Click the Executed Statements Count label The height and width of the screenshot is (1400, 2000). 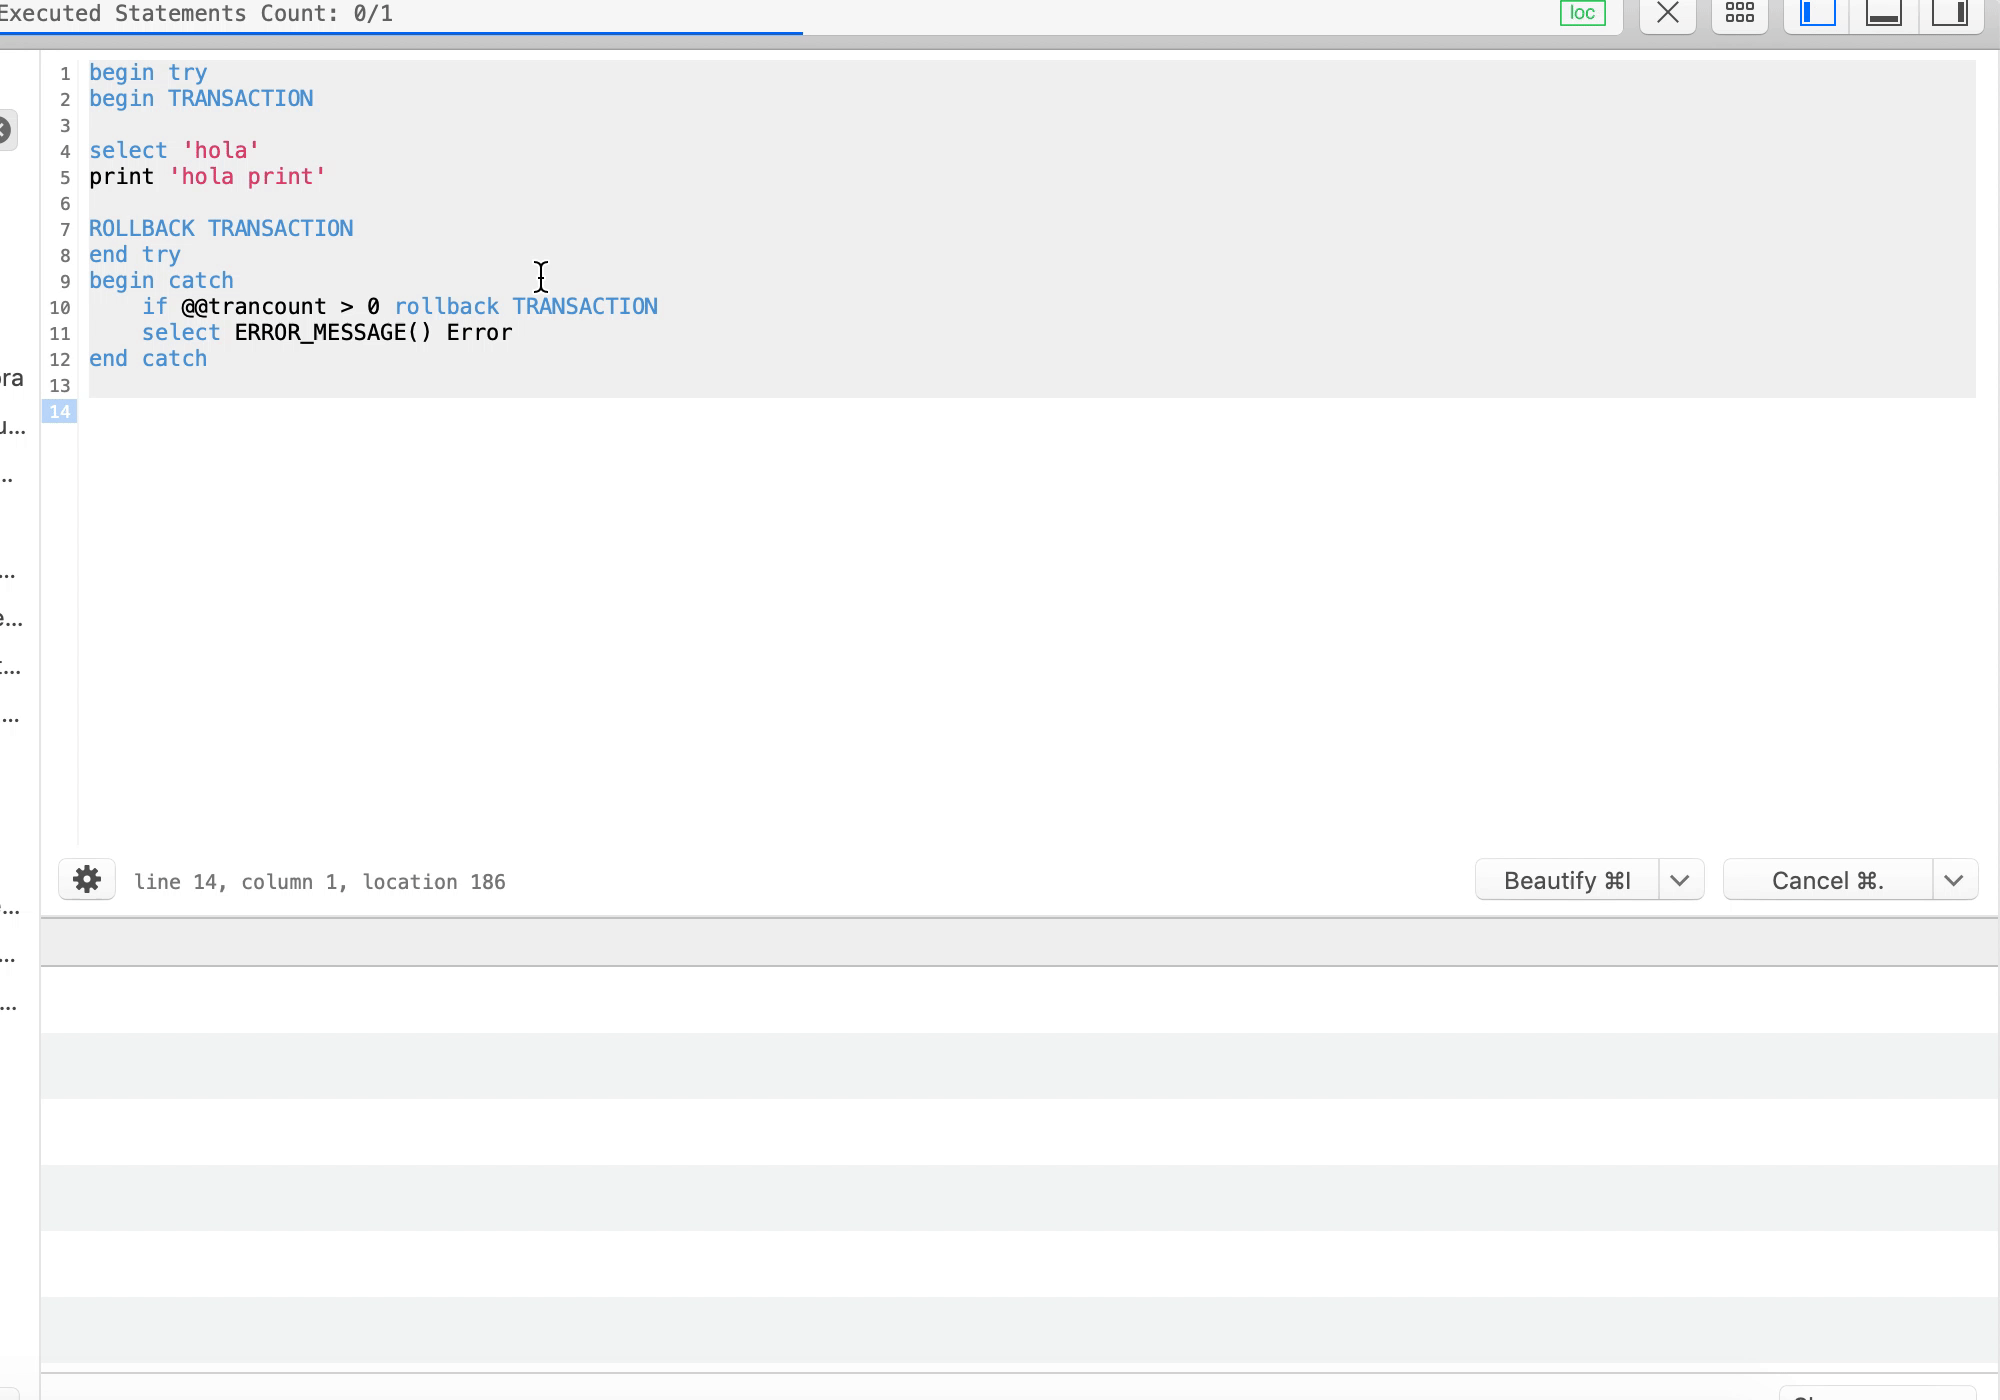click(x=197, y=14)
